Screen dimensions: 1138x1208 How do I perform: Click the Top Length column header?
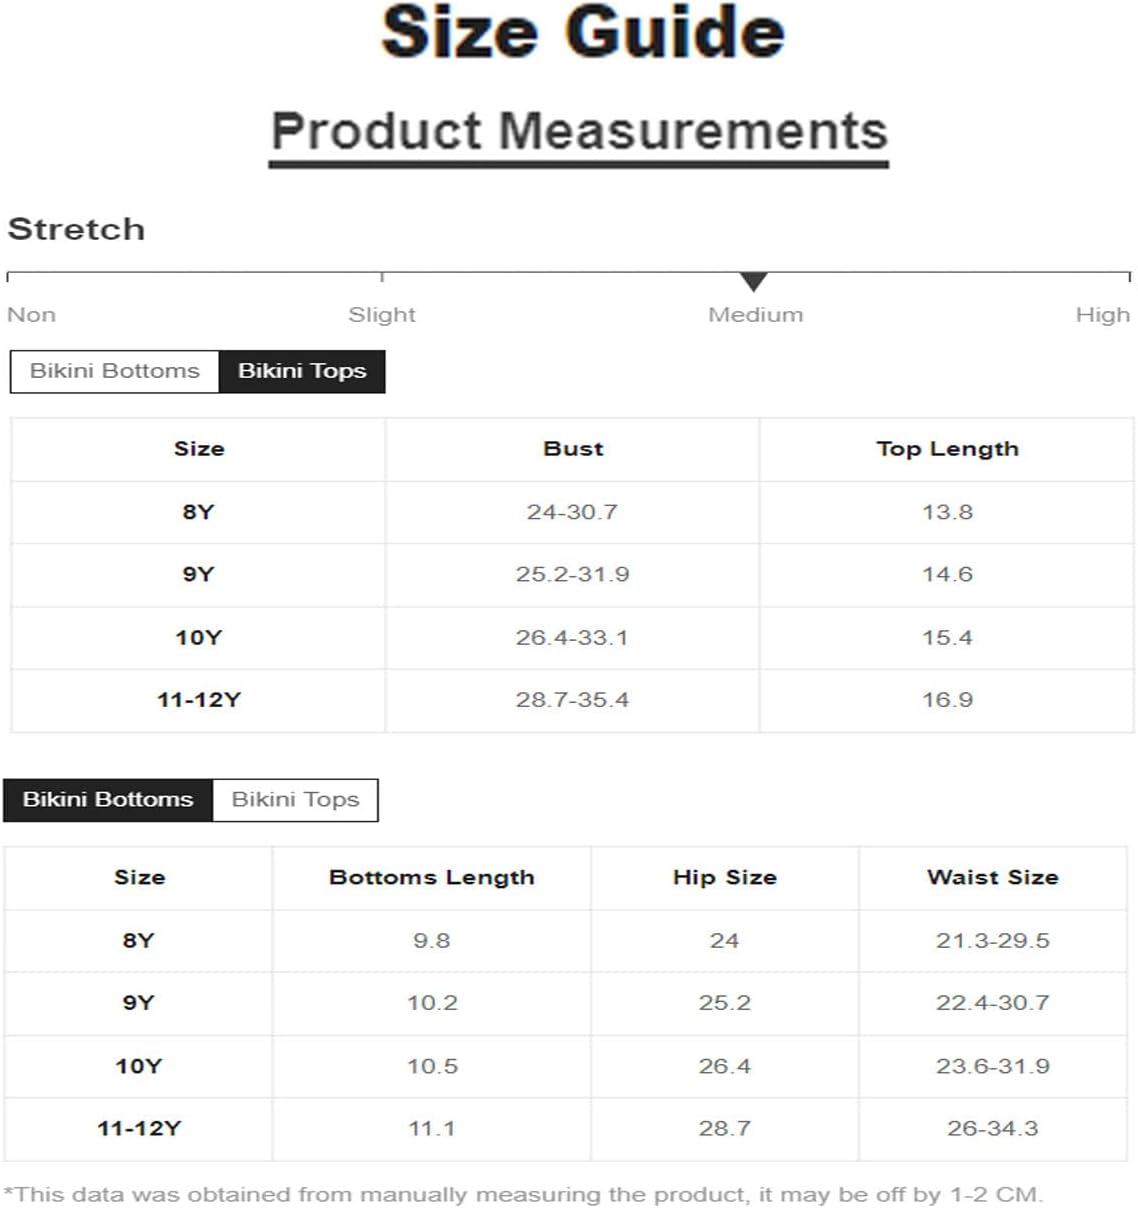point(947,449)
